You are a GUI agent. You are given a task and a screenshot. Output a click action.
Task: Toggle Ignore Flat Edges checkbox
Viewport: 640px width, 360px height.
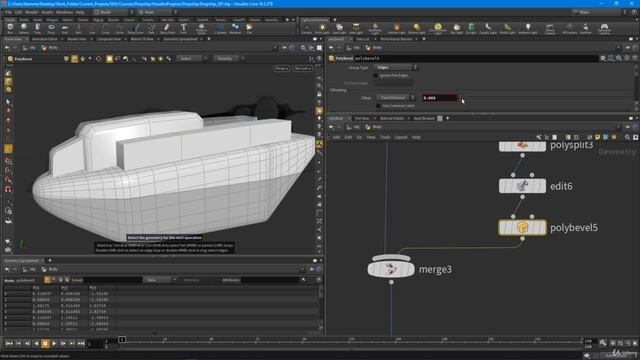(x=376, y=76)
